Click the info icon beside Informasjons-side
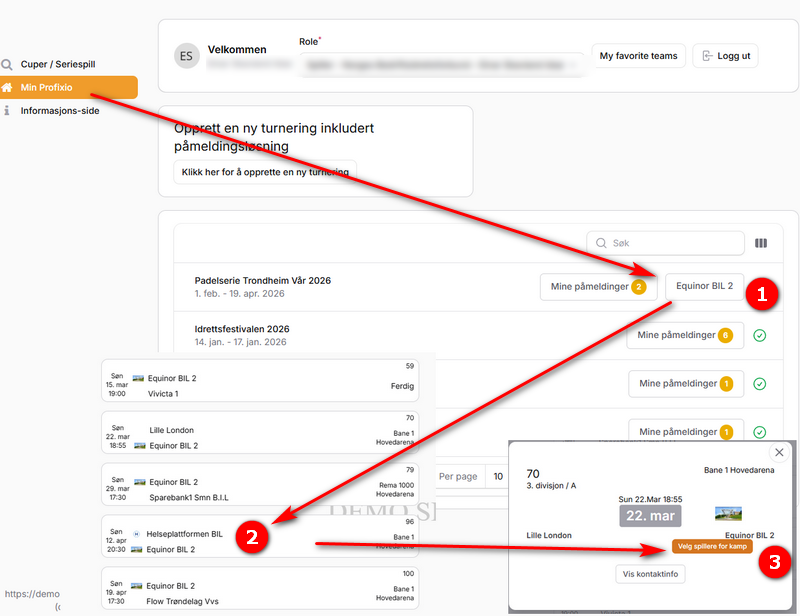Viewport: 800px width, 616px height. [x=7, y=111]
